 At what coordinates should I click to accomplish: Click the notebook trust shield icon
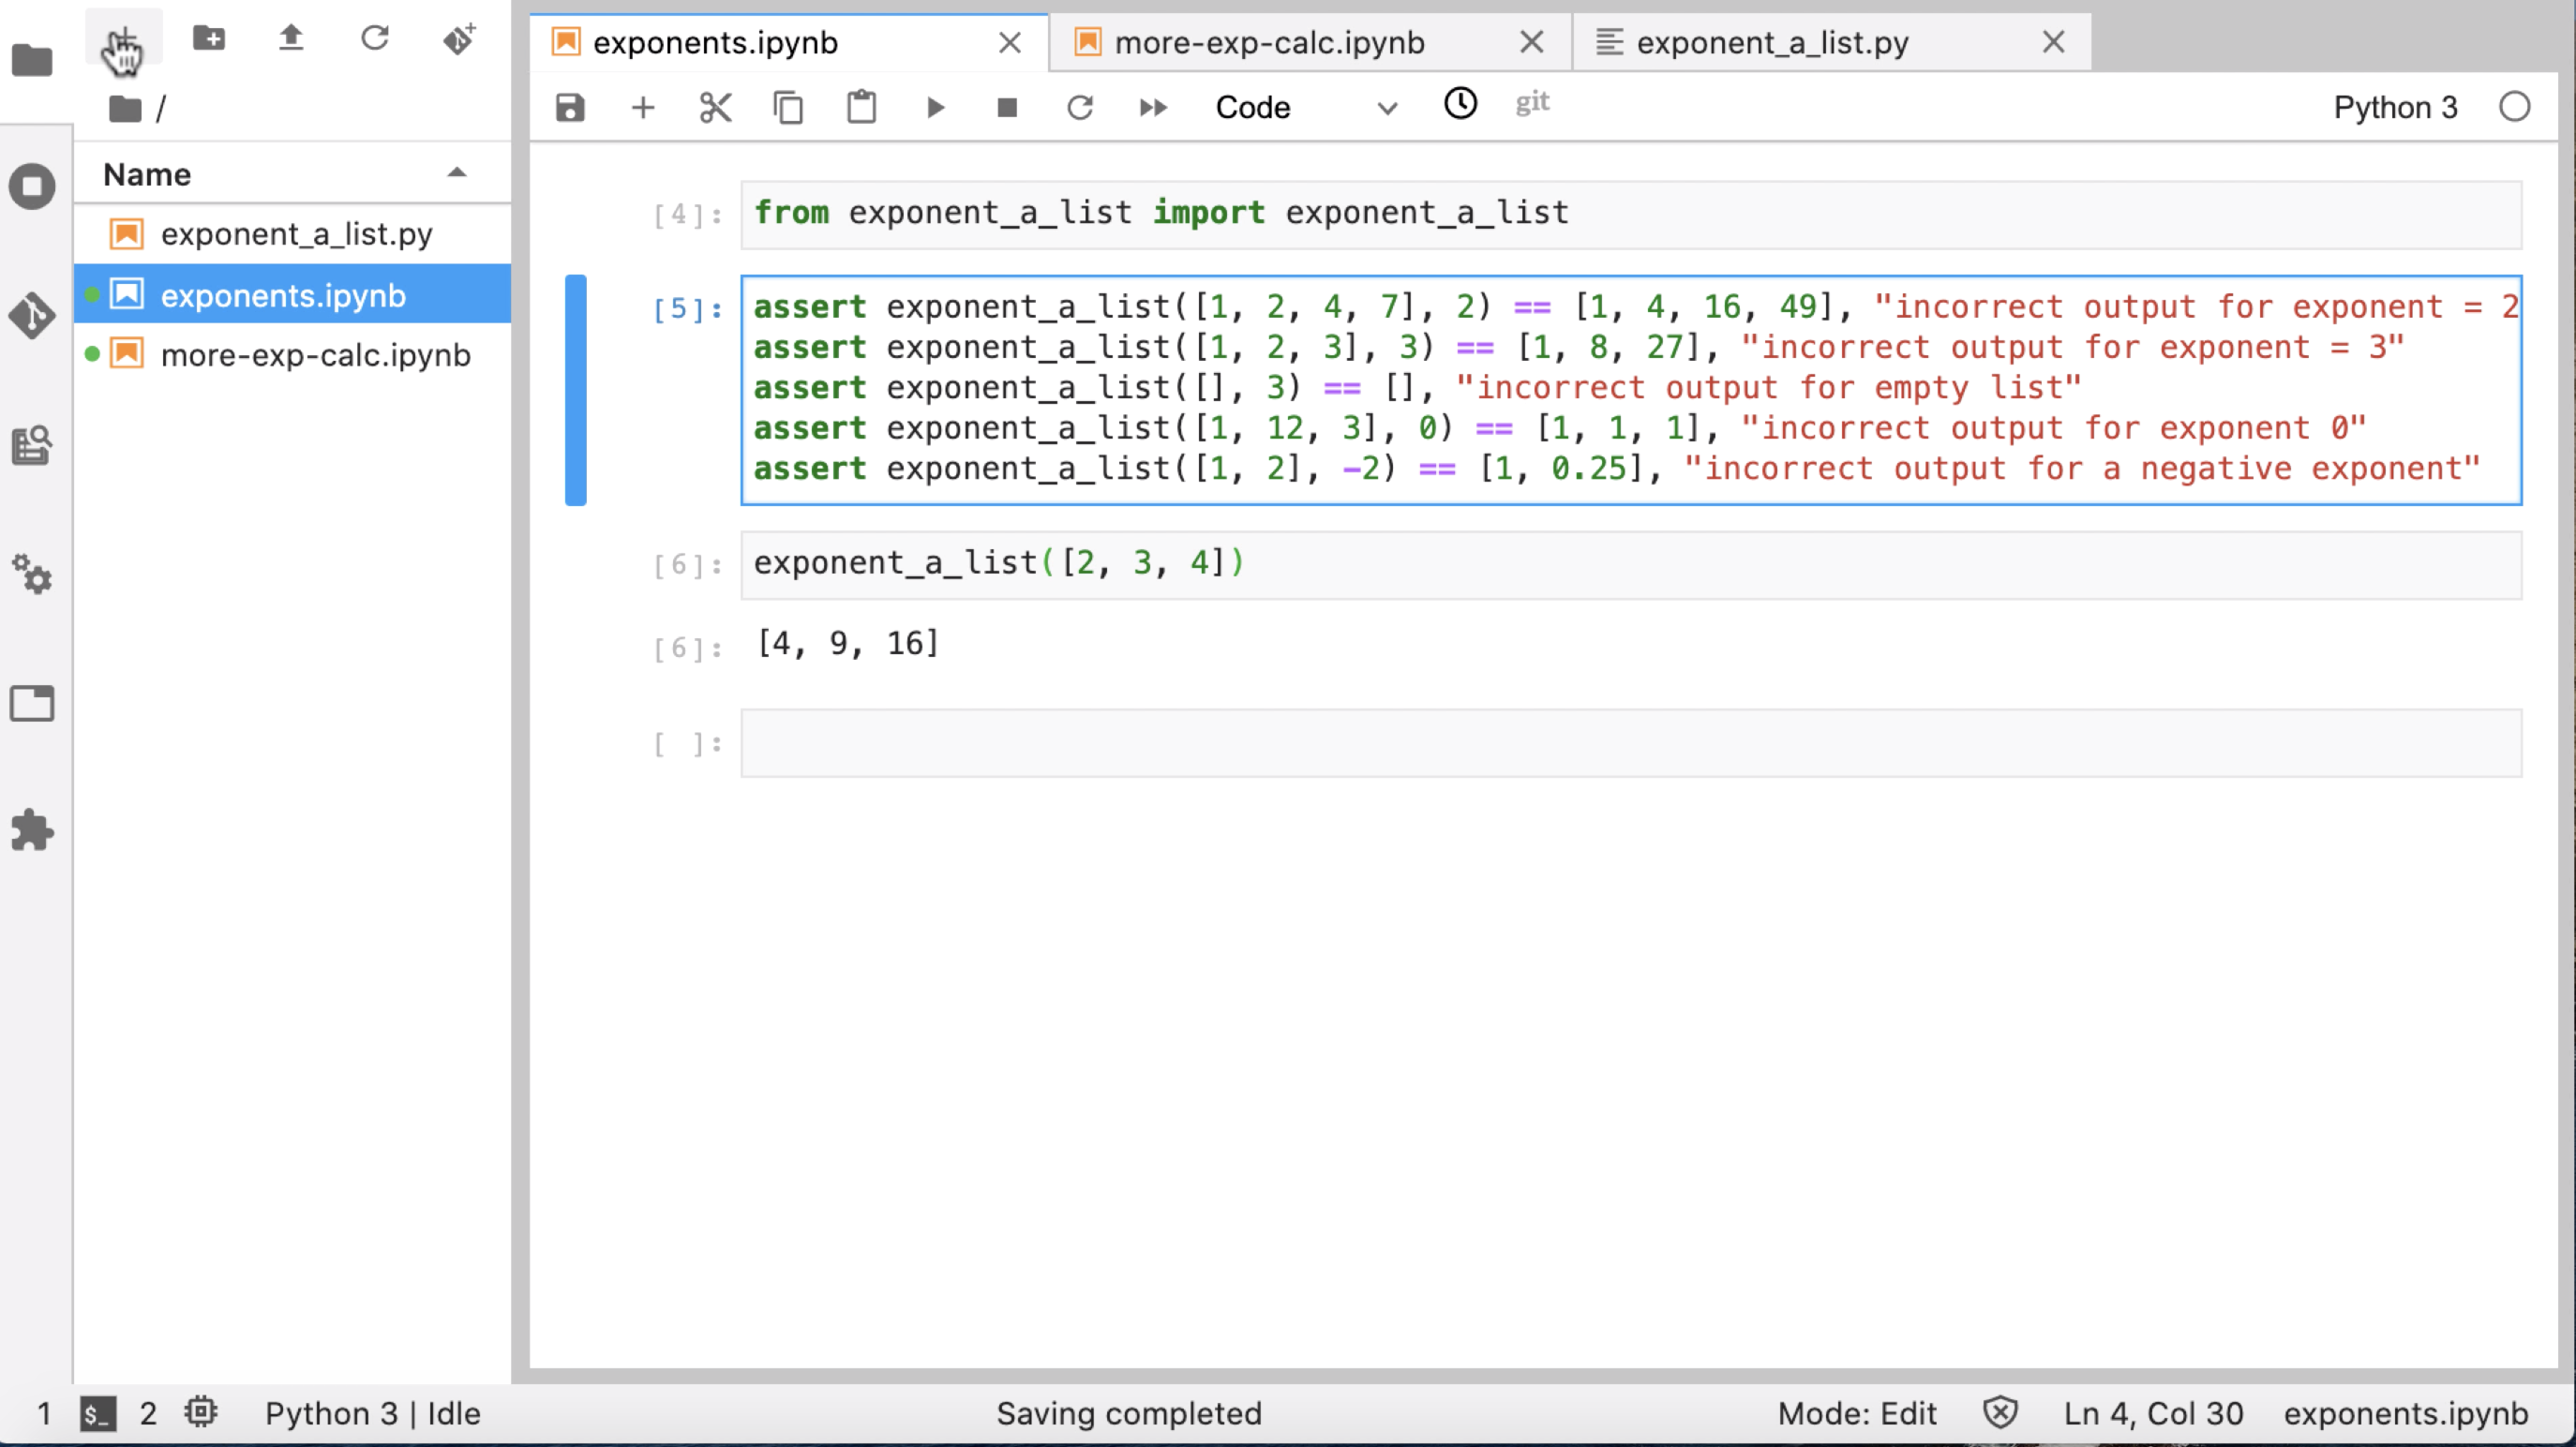click(x=2000, y=1412)
